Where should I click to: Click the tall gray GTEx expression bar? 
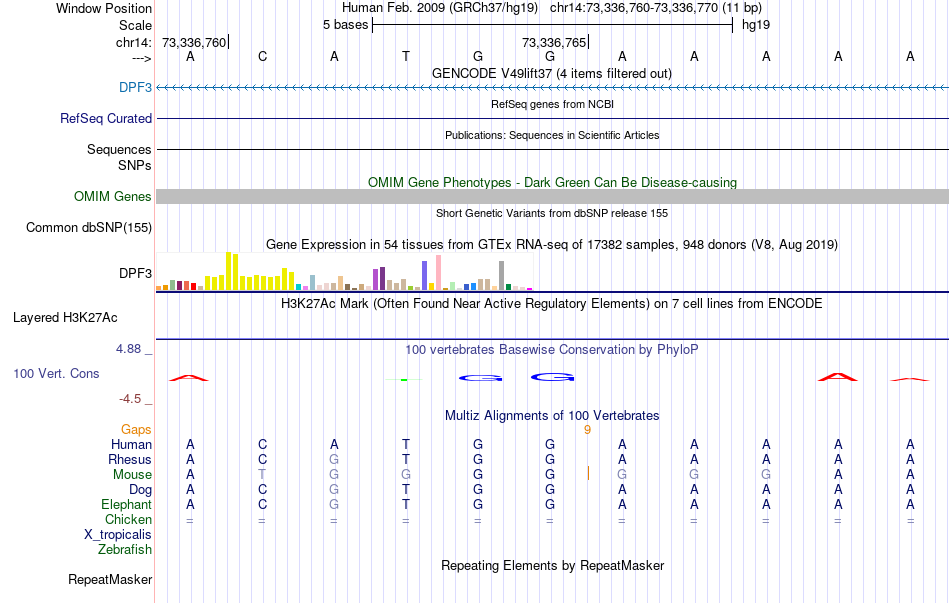(x=502, y=276)
